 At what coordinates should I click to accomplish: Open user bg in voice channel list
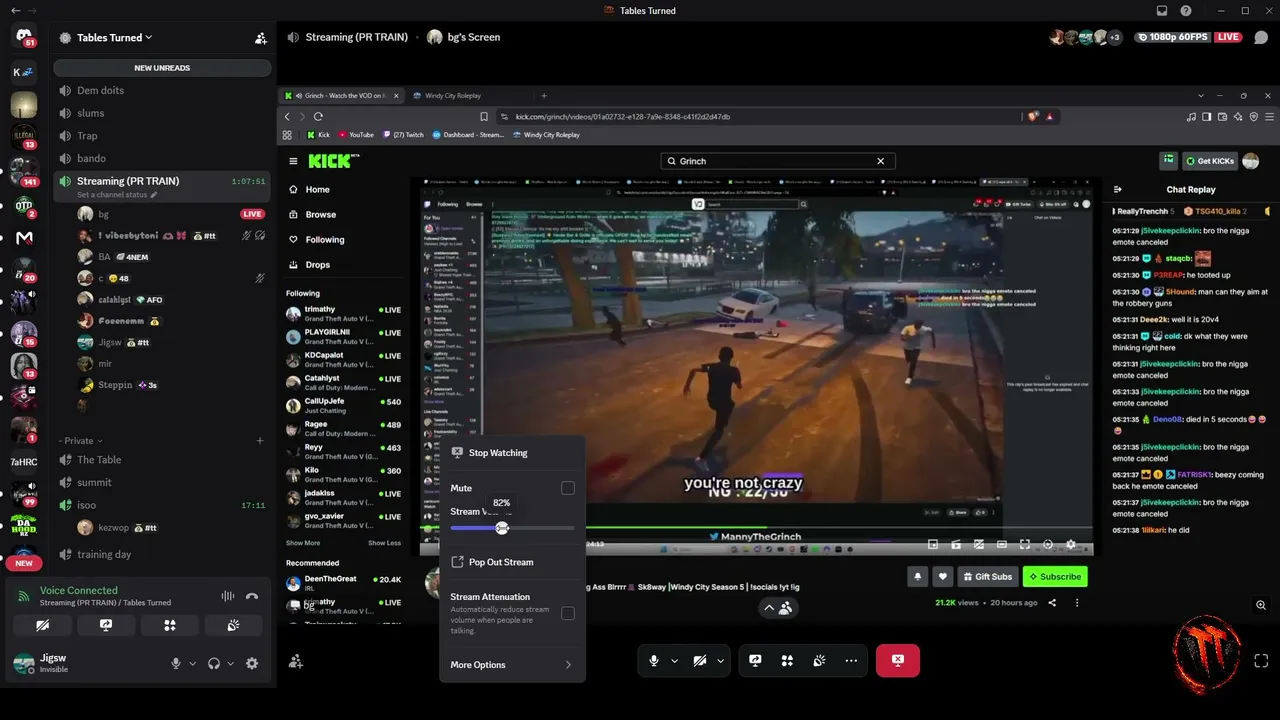click(172, 214)
